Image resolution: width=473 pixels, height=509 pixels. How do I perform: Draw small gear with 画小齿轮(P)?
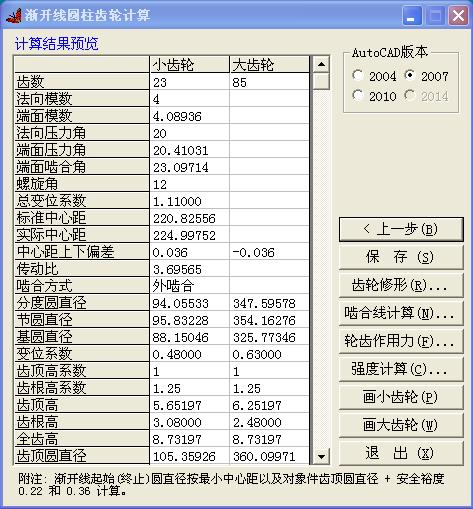401,397
